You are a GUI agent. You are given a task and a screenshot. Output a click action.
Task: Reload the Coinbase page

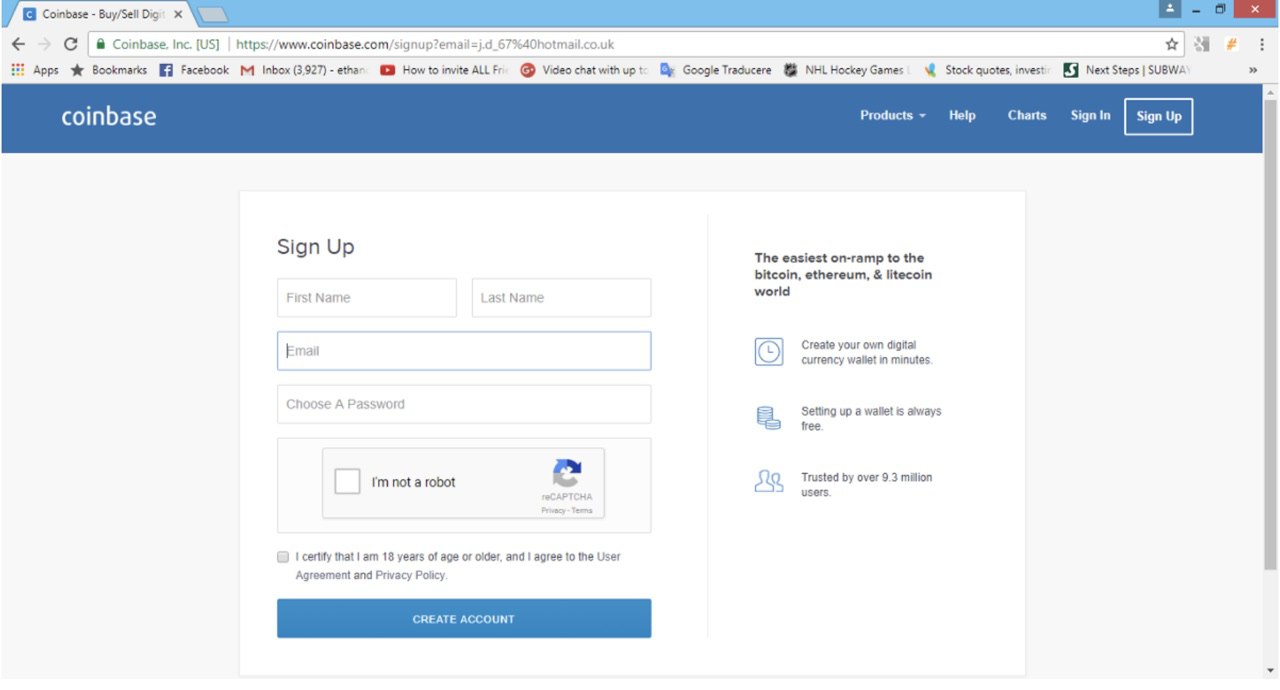pyautogui.click(x=70, y=44)
